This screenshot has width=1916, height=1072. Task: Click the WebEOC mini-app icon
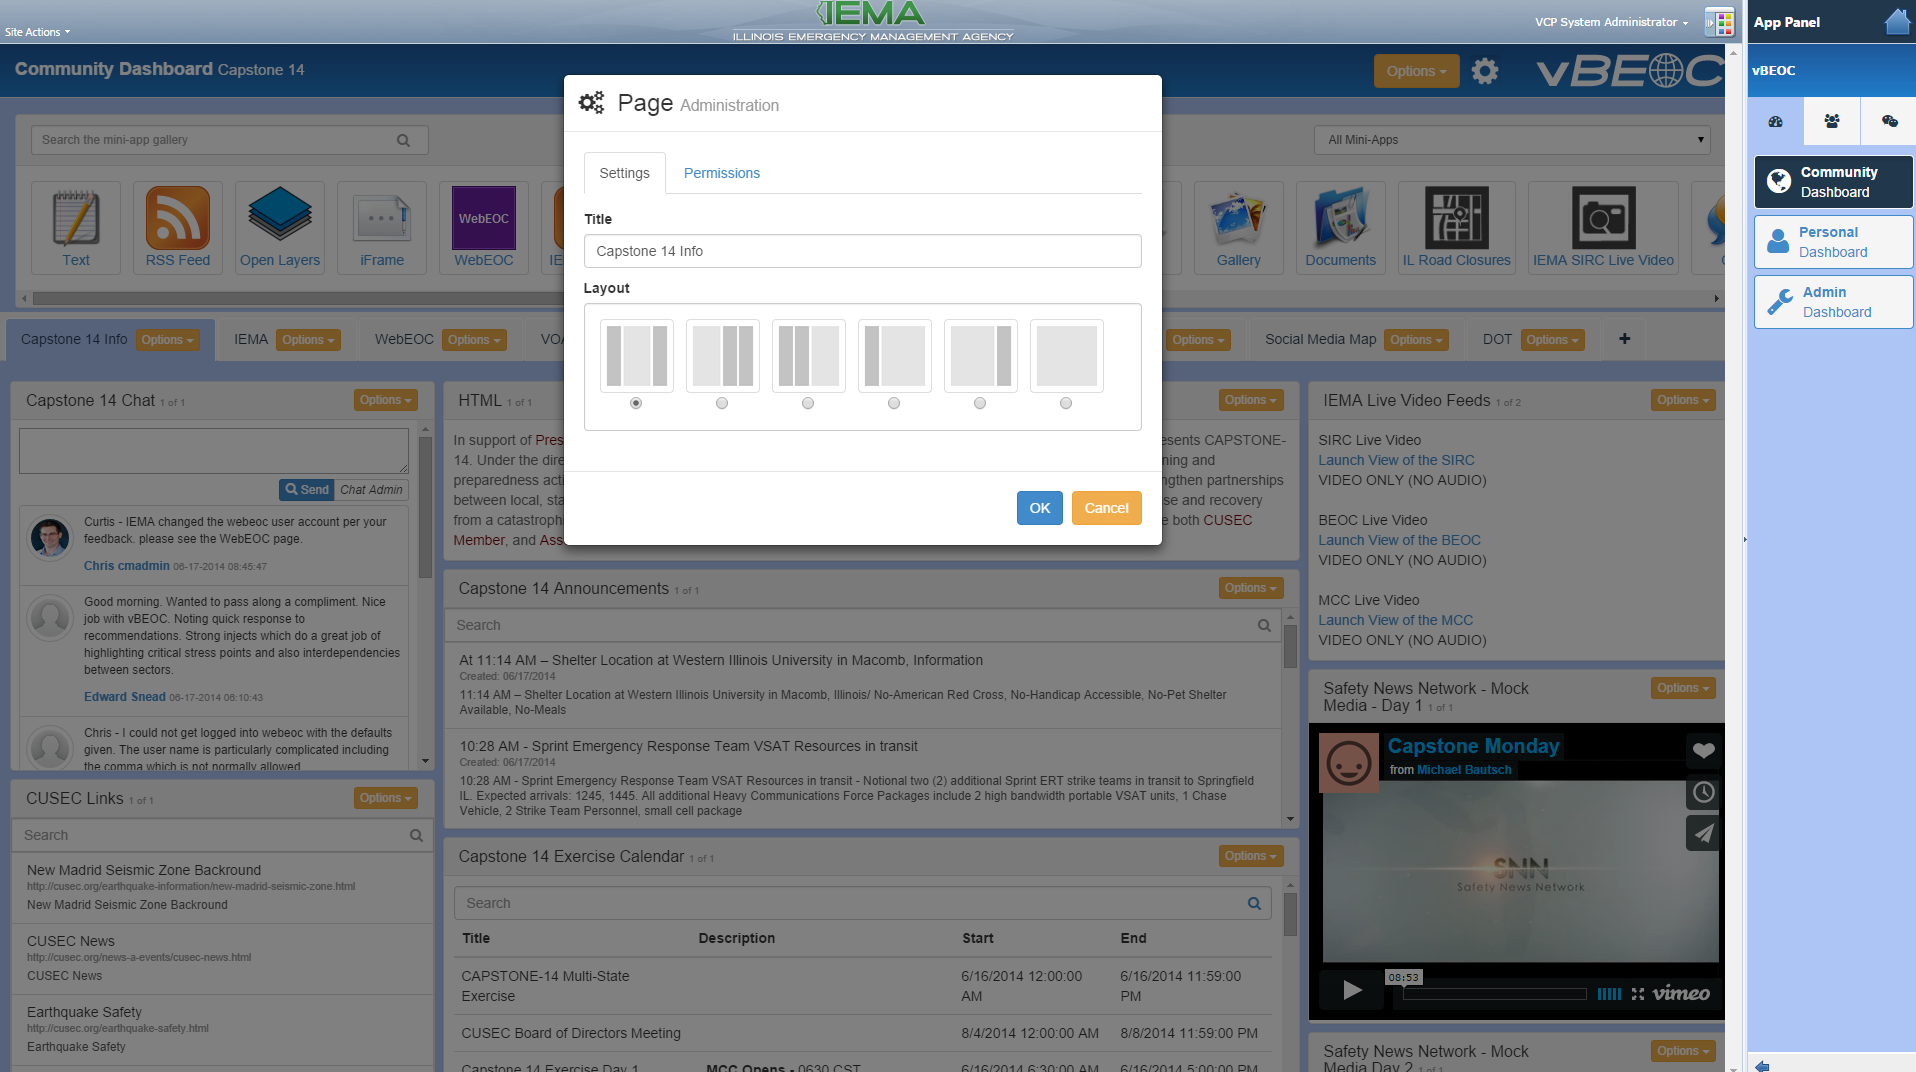[x=483, y=219]
